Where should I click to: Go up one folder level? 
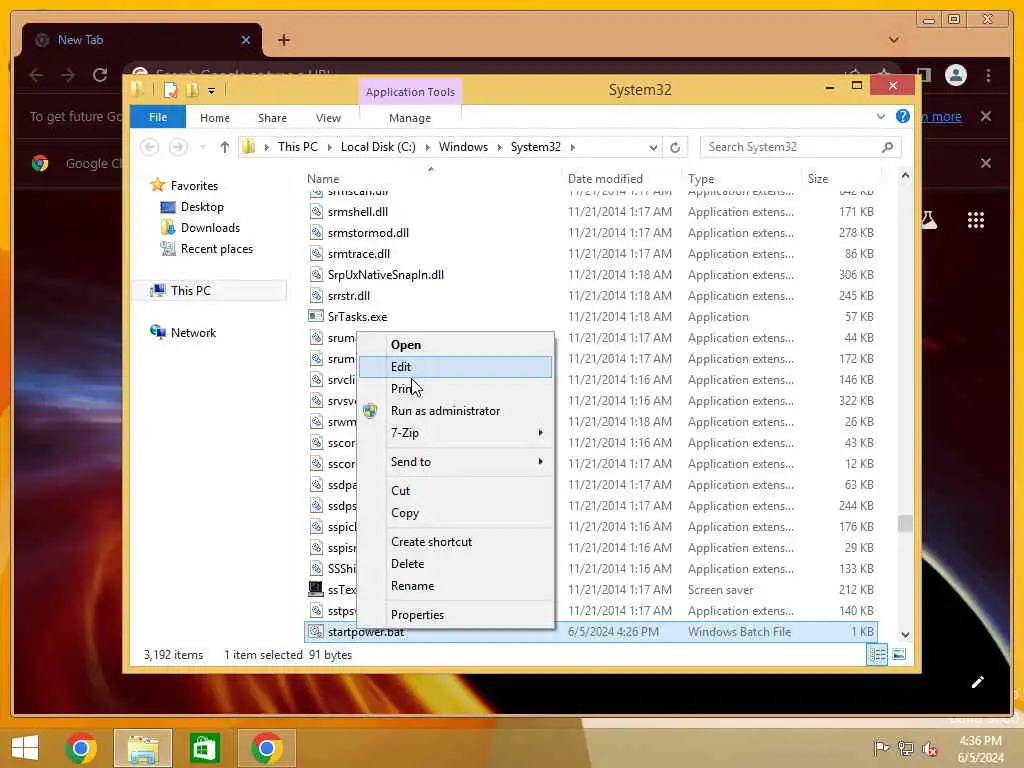[x=225, y=147]
